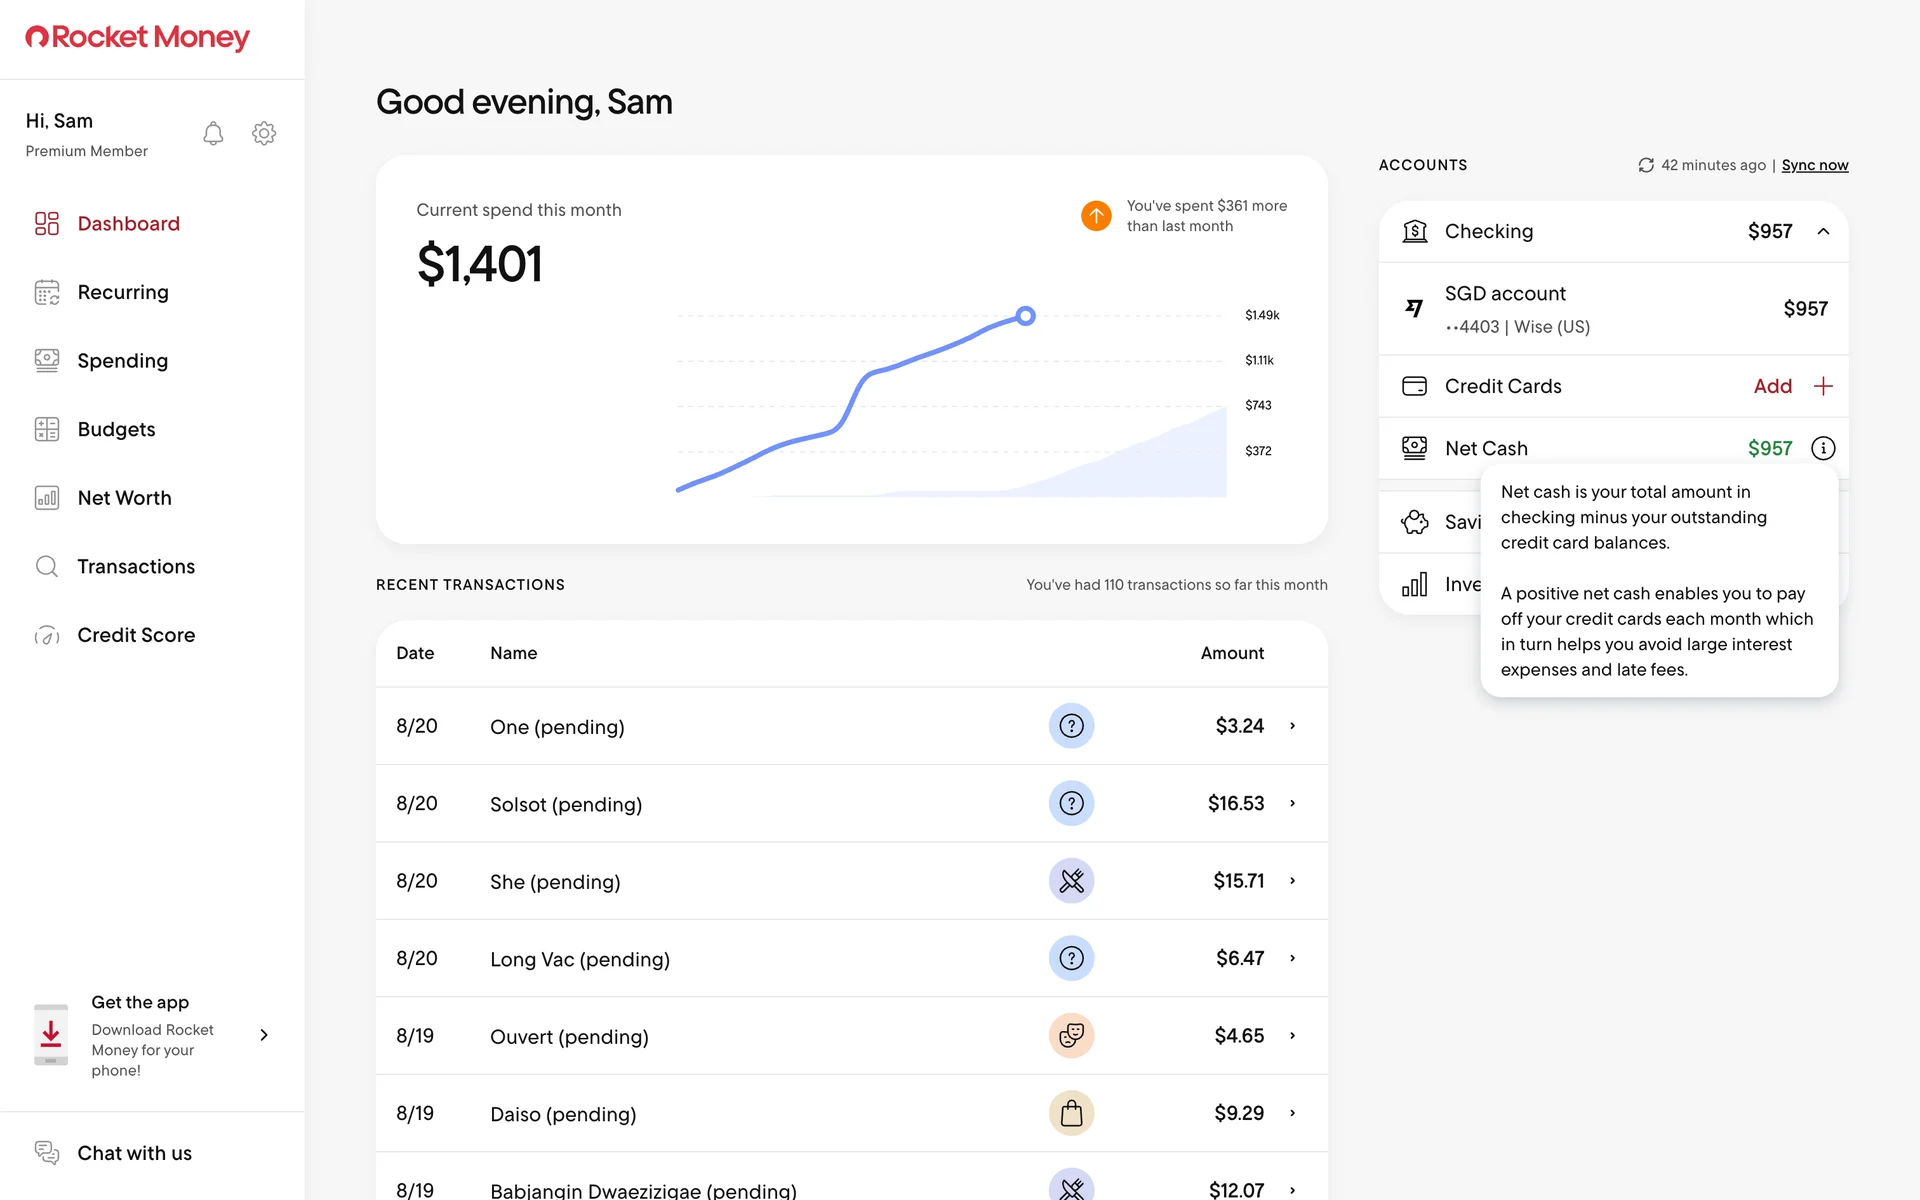The height and width of the screenshot is (1200, 1920).
Task: Click the theater masks icon for Ouvert
Action: click(1071, 1036)
